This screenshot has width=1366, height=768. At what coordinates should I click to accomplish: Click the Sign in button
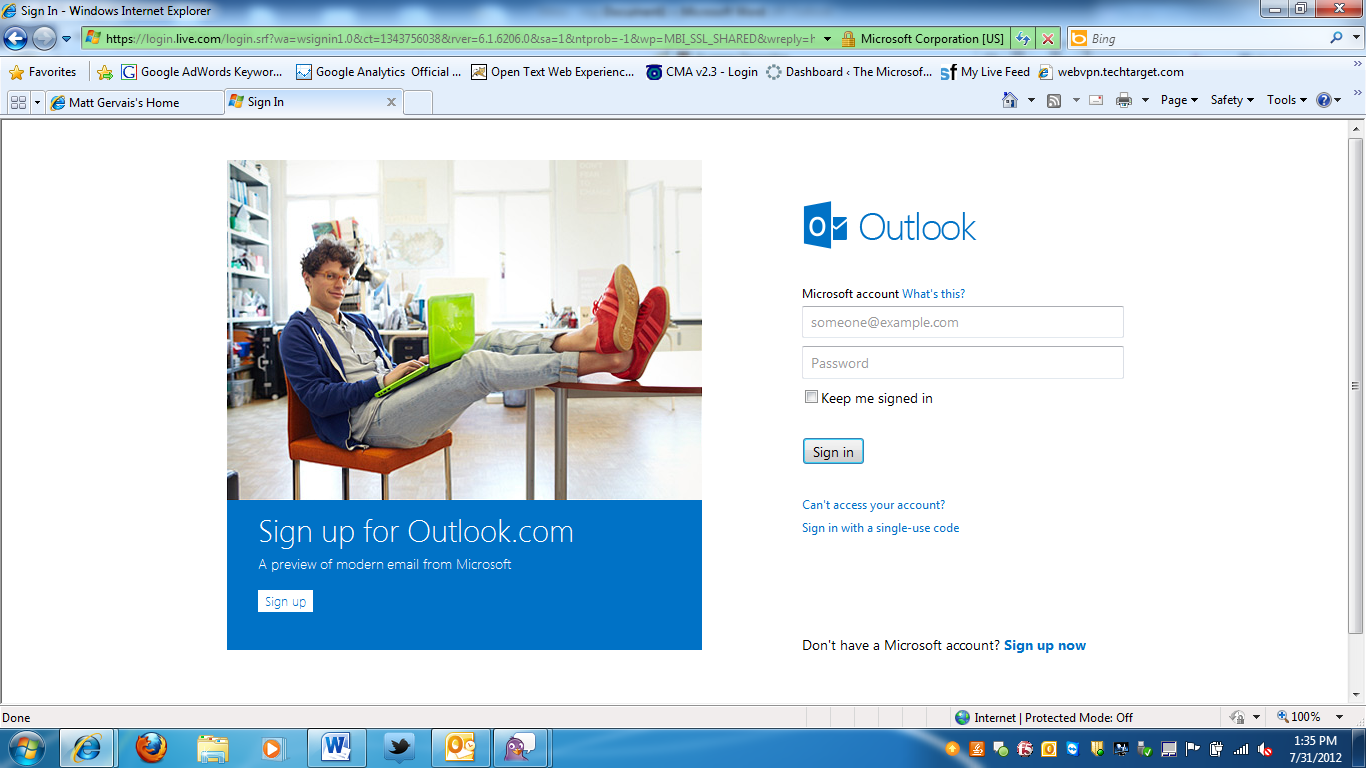click(833, 451)
